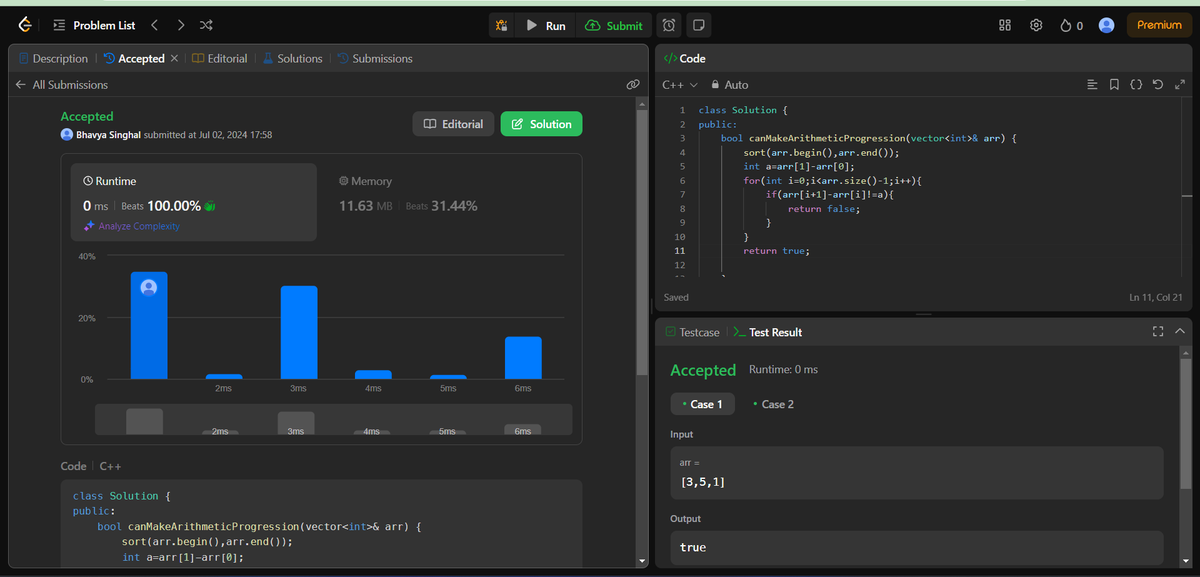
Task: Maximize the test result panel
Action: pyautogui.click(x=1158, y=332)
